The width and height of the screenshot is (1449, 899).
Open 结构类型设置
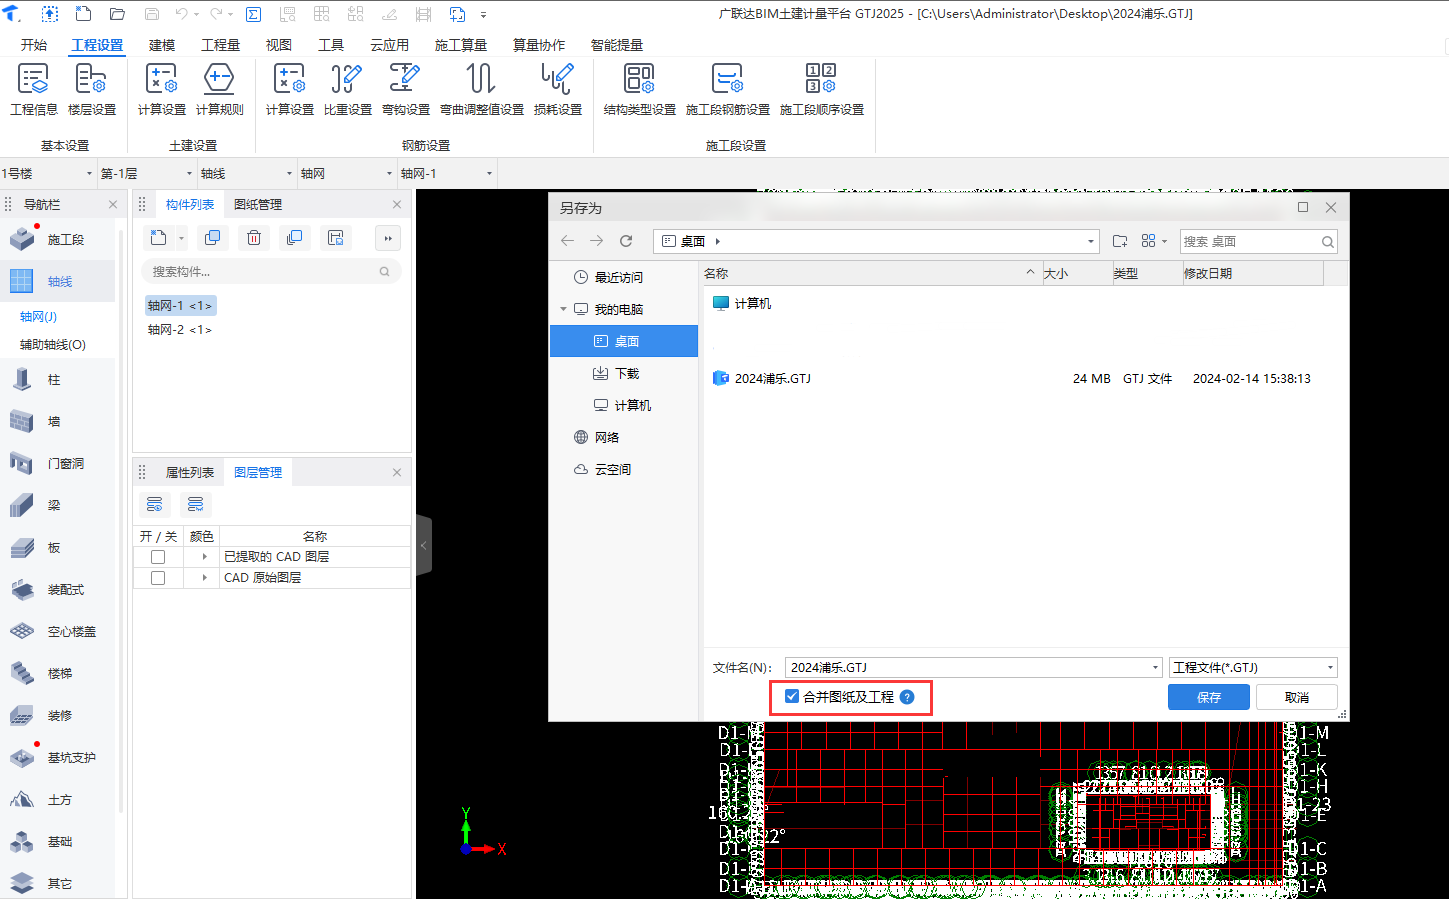[639, 89]
